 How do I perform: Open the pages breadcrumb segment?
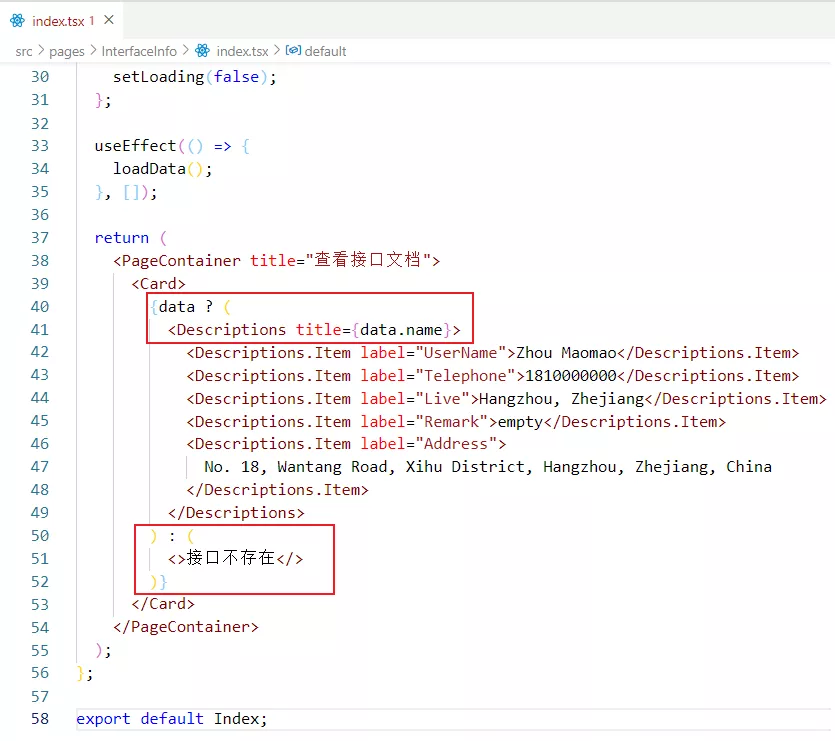[67, 51]
